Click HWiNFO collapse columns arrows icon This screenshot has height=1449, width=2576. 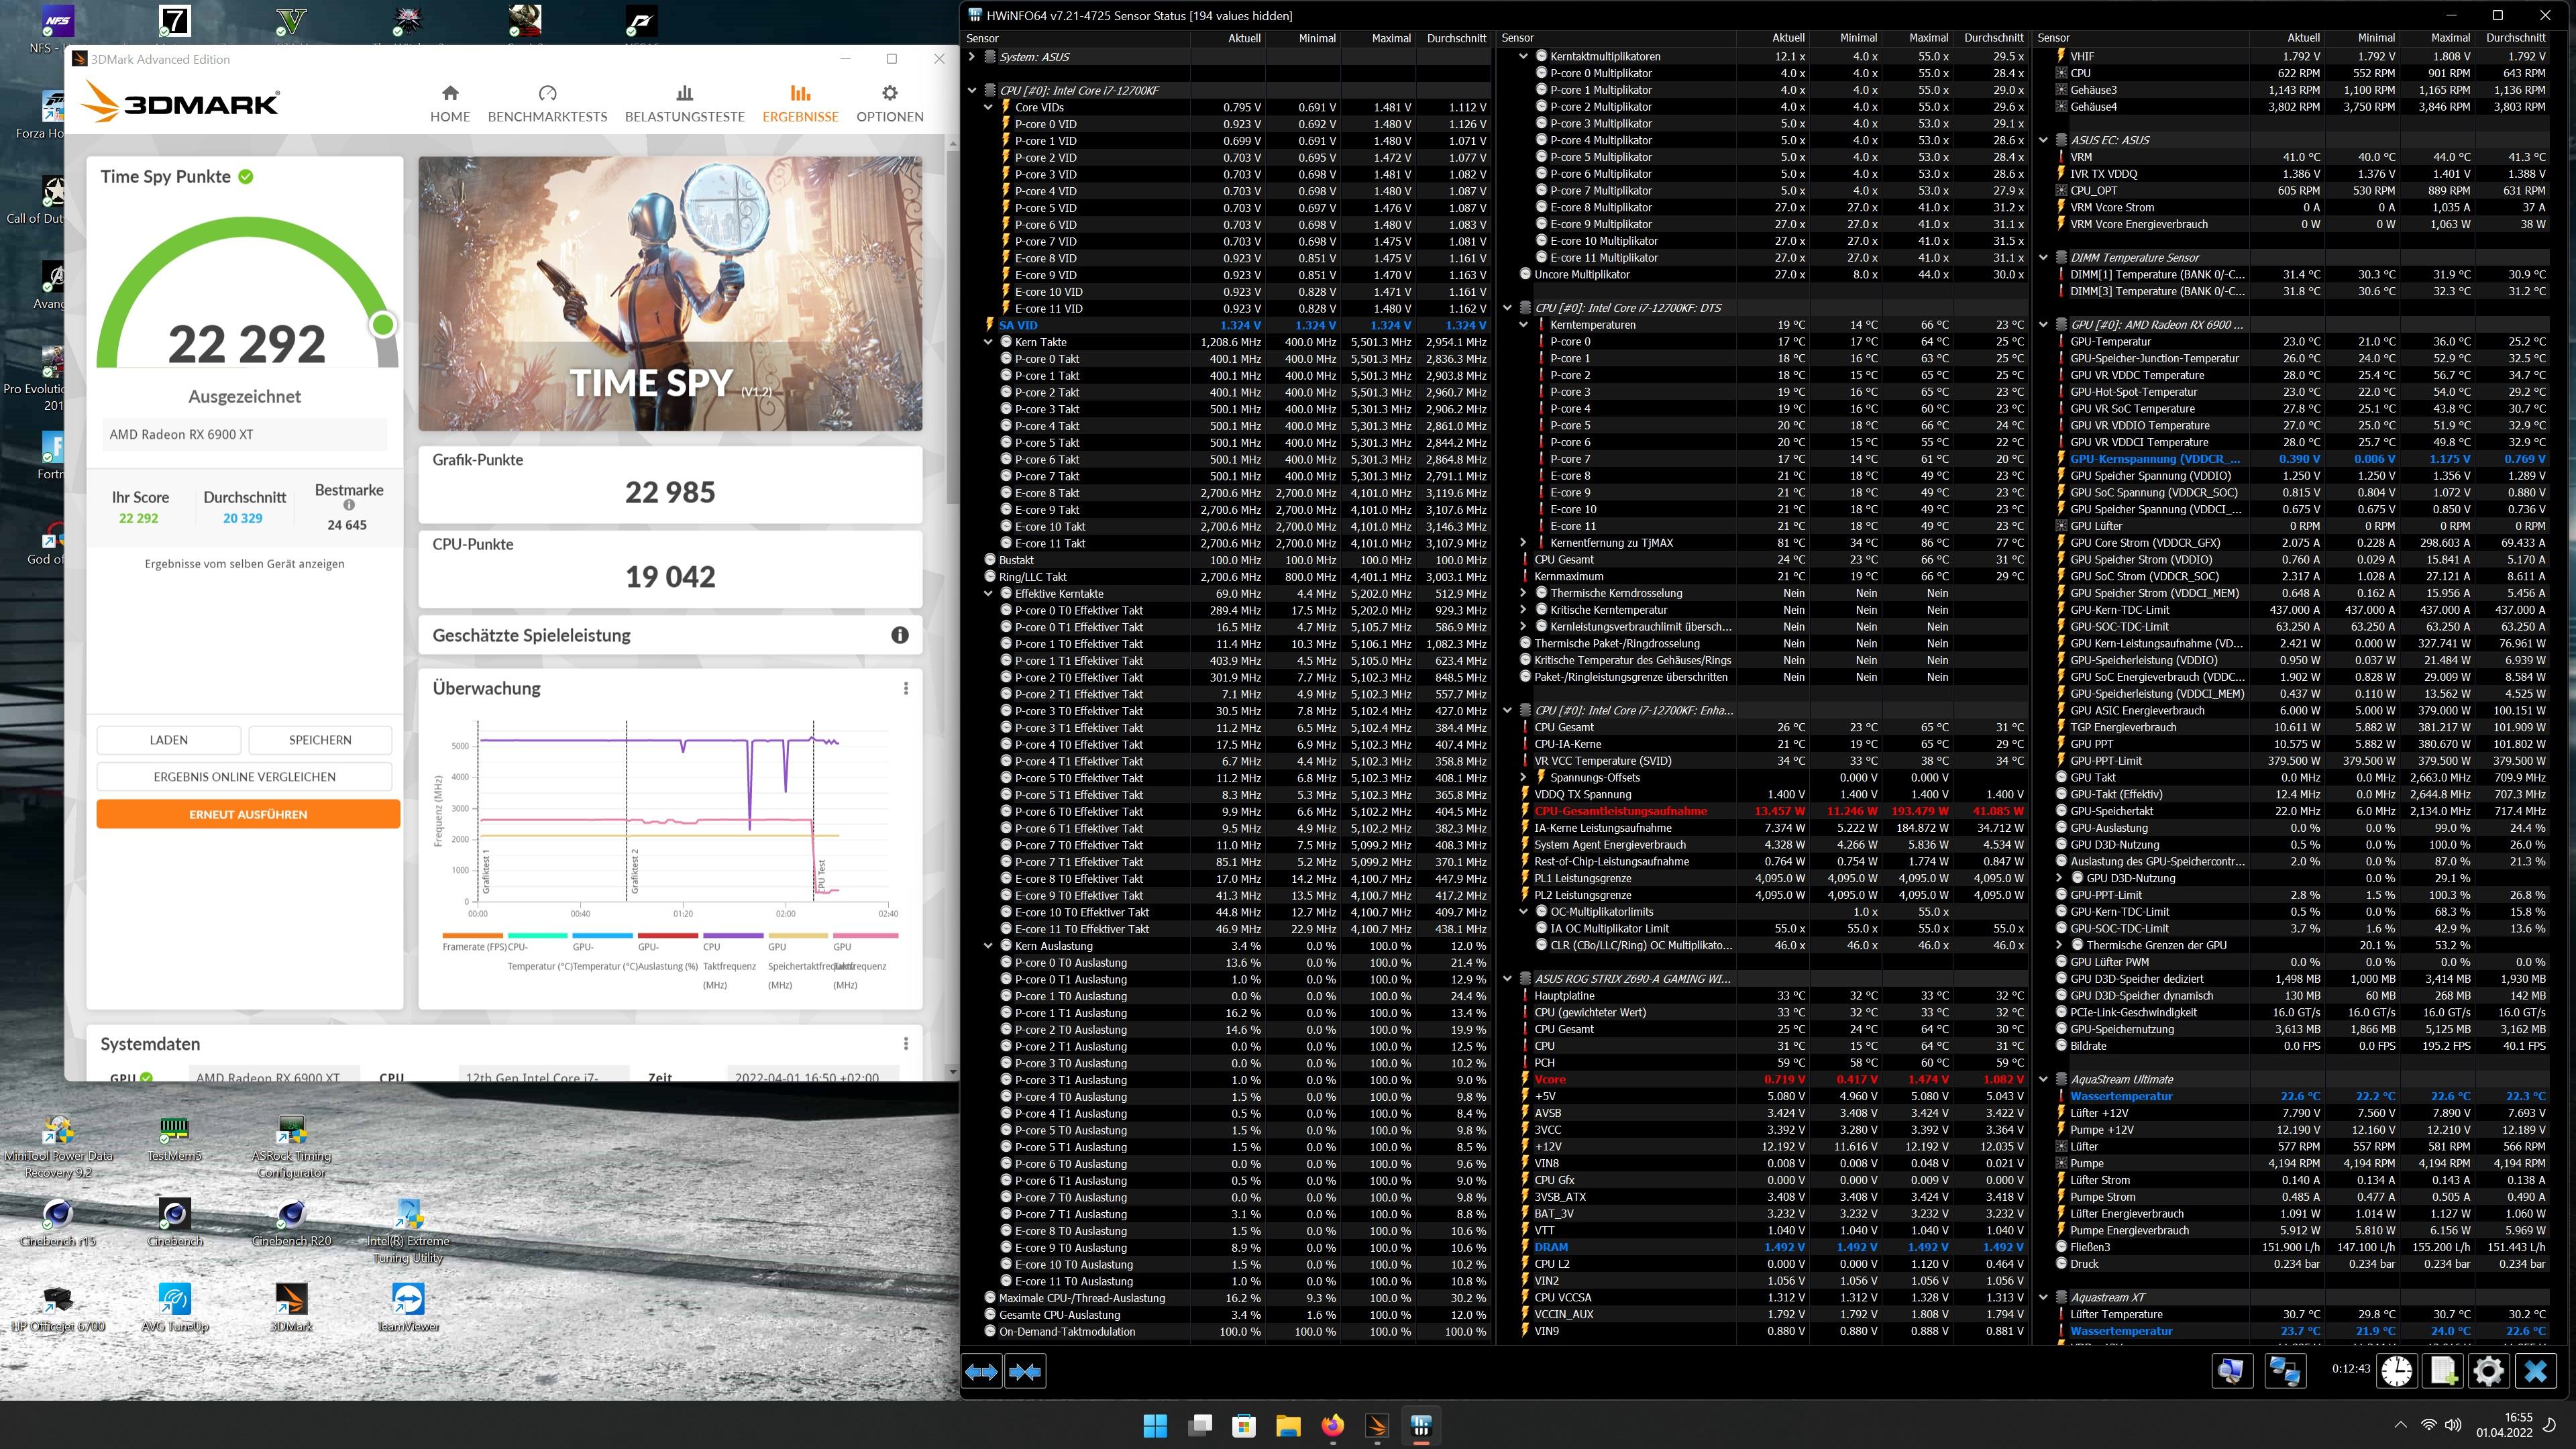coord(1025,1371)
